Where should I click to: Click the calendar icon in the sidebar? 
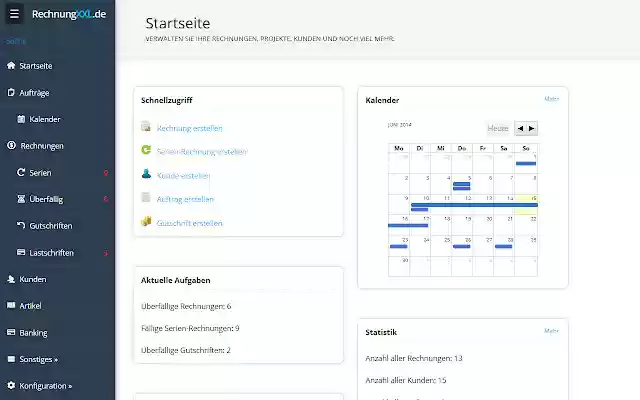point(21,119)
